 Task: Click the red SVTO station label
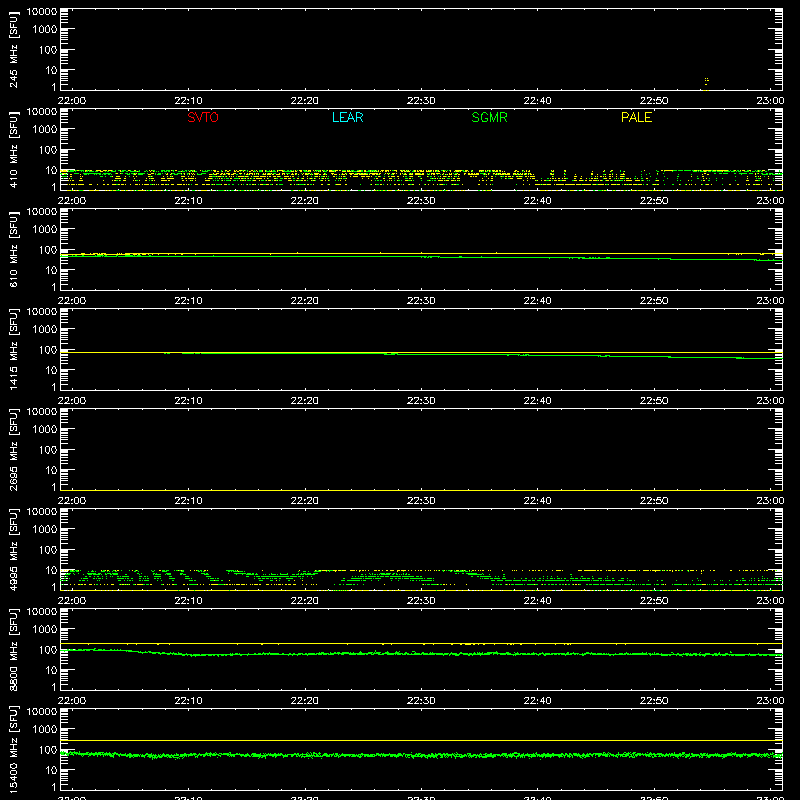pos(203,117)
